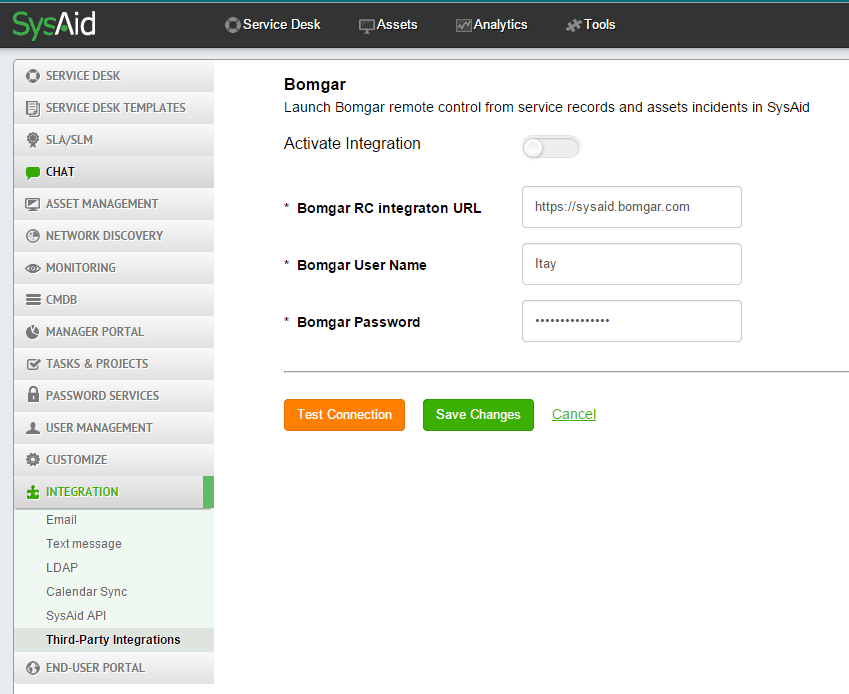Click the Analytics chart icon in top bar
This screenshot has width=849, height=694.
click(x=463, y=25)
